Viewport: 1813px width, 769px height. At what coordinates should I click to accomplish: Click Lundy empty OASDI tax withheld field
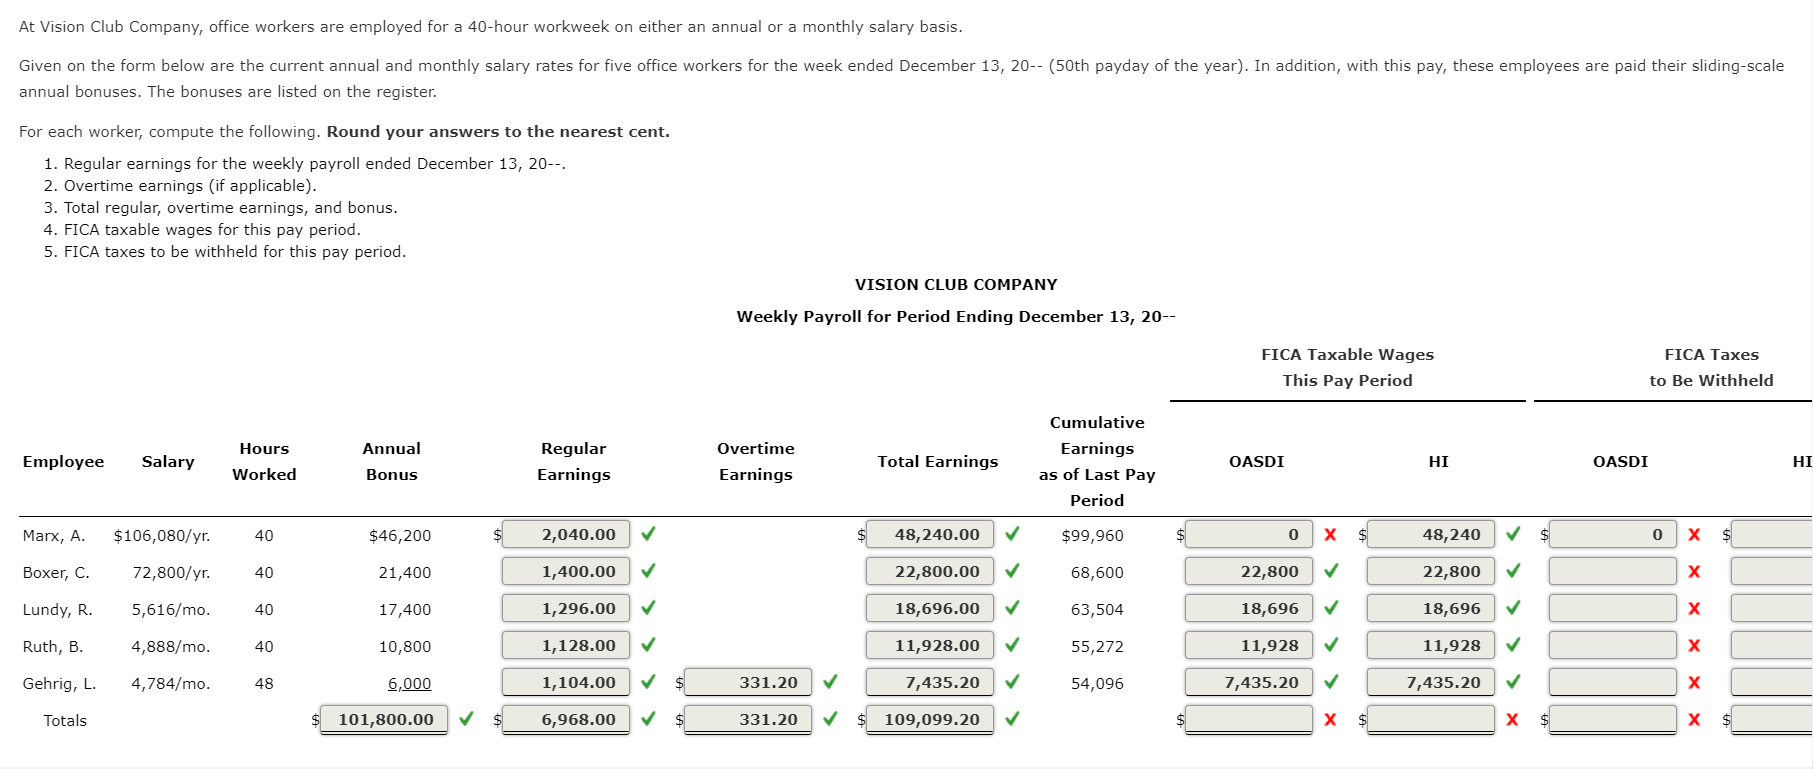pos(1613,608)
